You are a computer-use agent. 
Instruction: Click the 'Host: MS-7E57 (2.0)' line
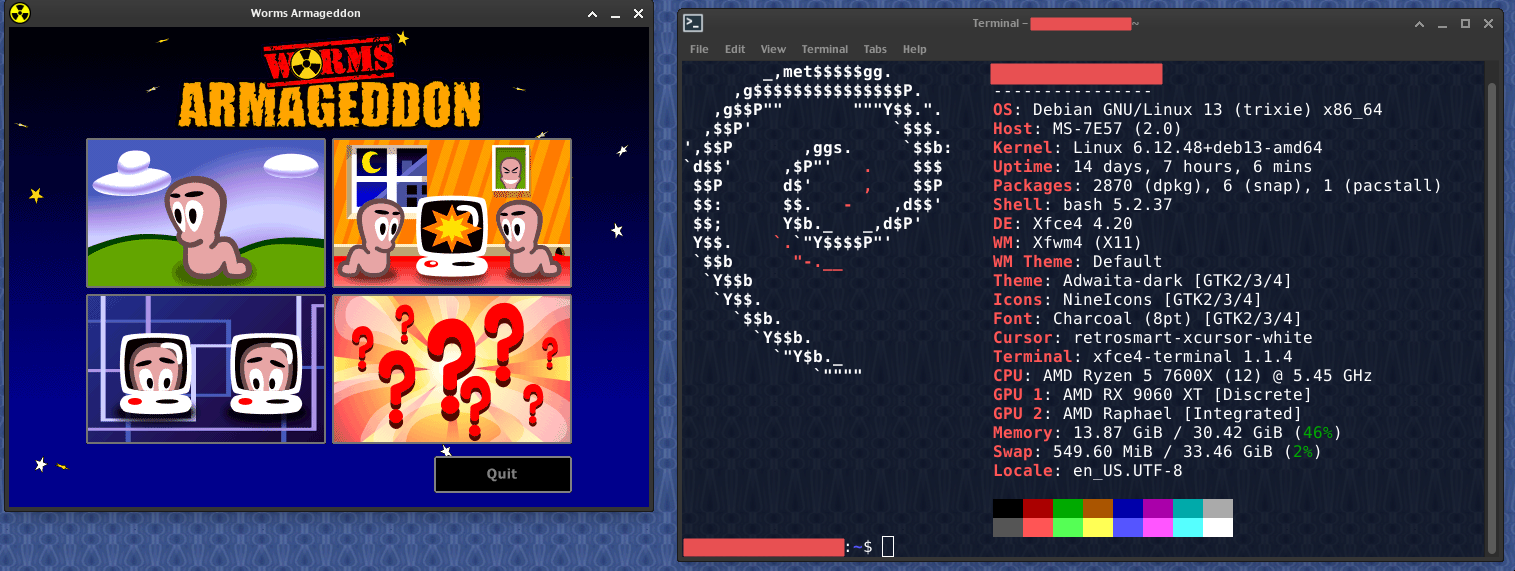coord(1087,129)
